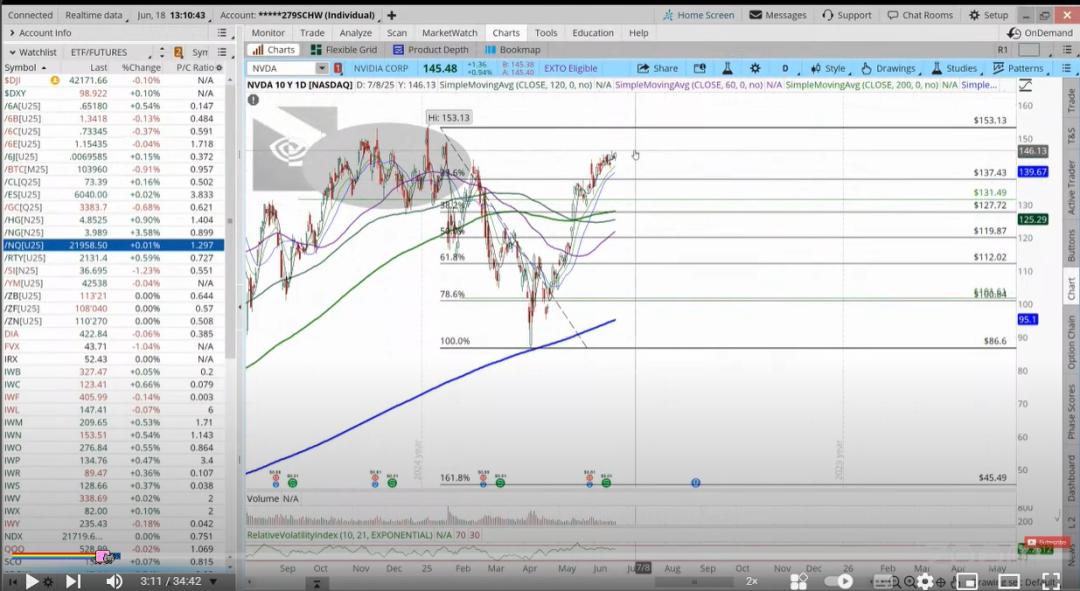1080x591 pixels.
Task: Open the Active Trader side tab
Action: click(x=1071, y=187)
